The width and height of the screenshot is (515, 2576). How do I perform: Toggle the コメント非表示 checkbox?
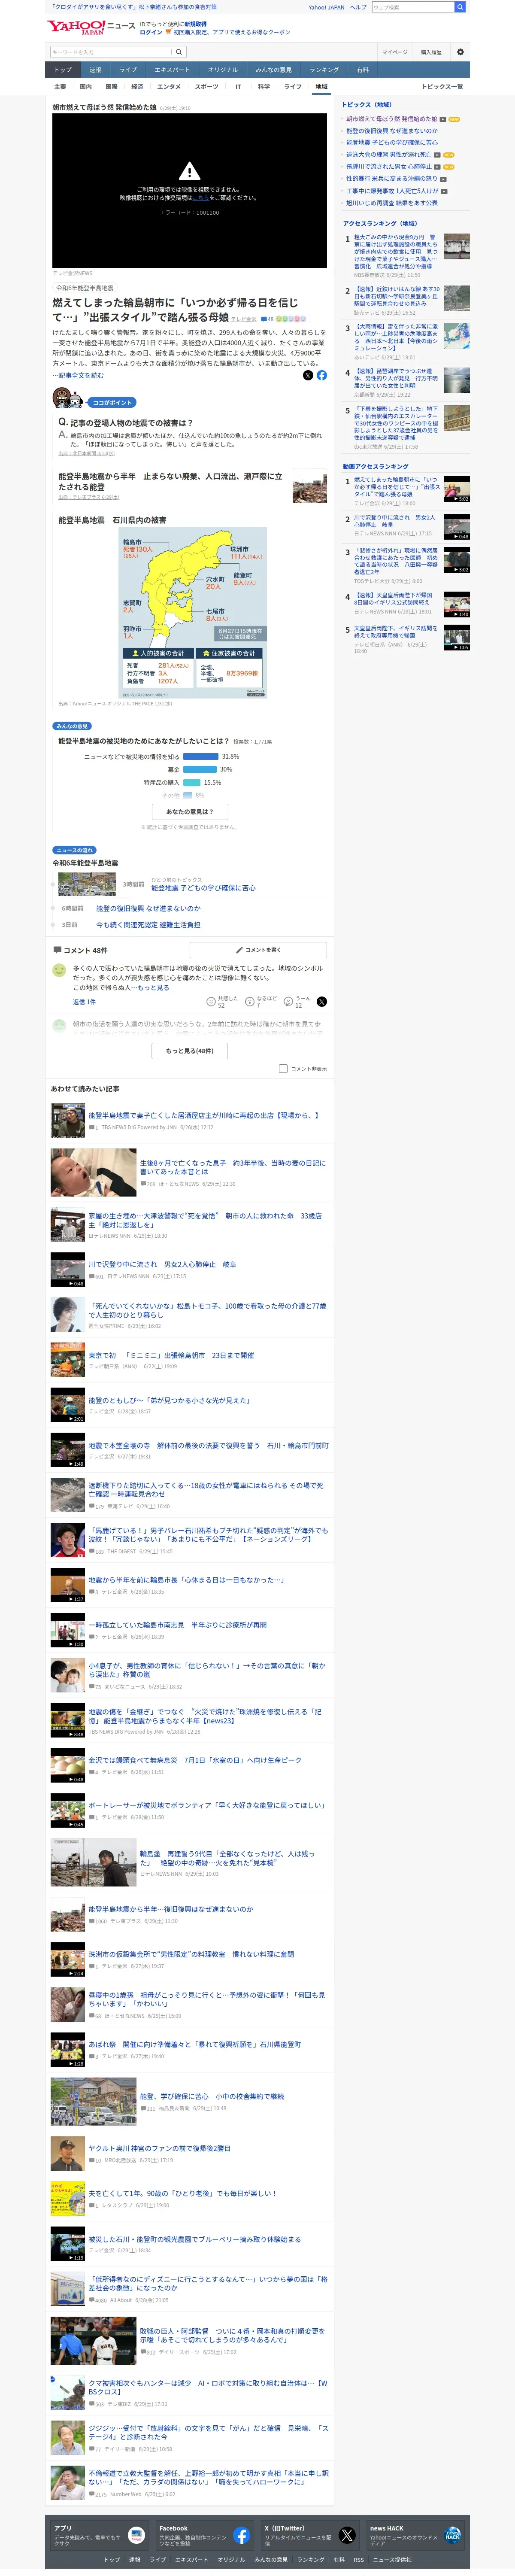283,1069
